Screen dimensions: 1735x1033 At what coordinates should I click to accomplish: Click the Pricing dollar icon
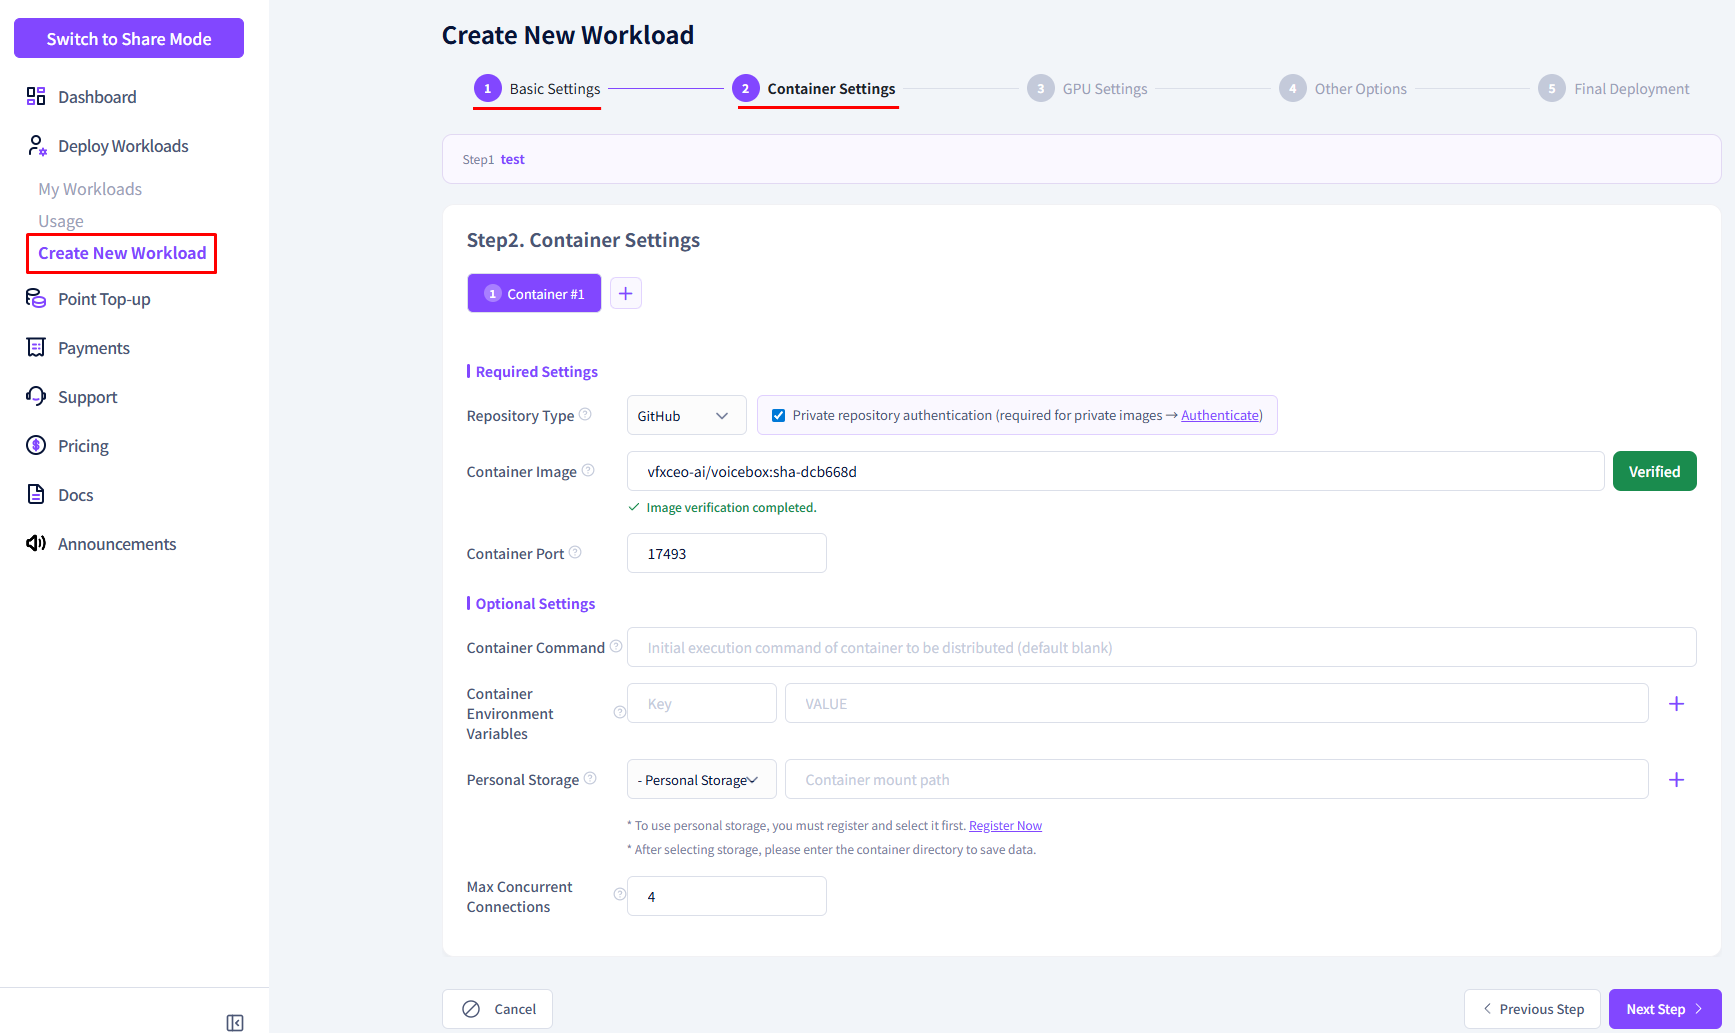pyautogui.click(x=36, y=445)
